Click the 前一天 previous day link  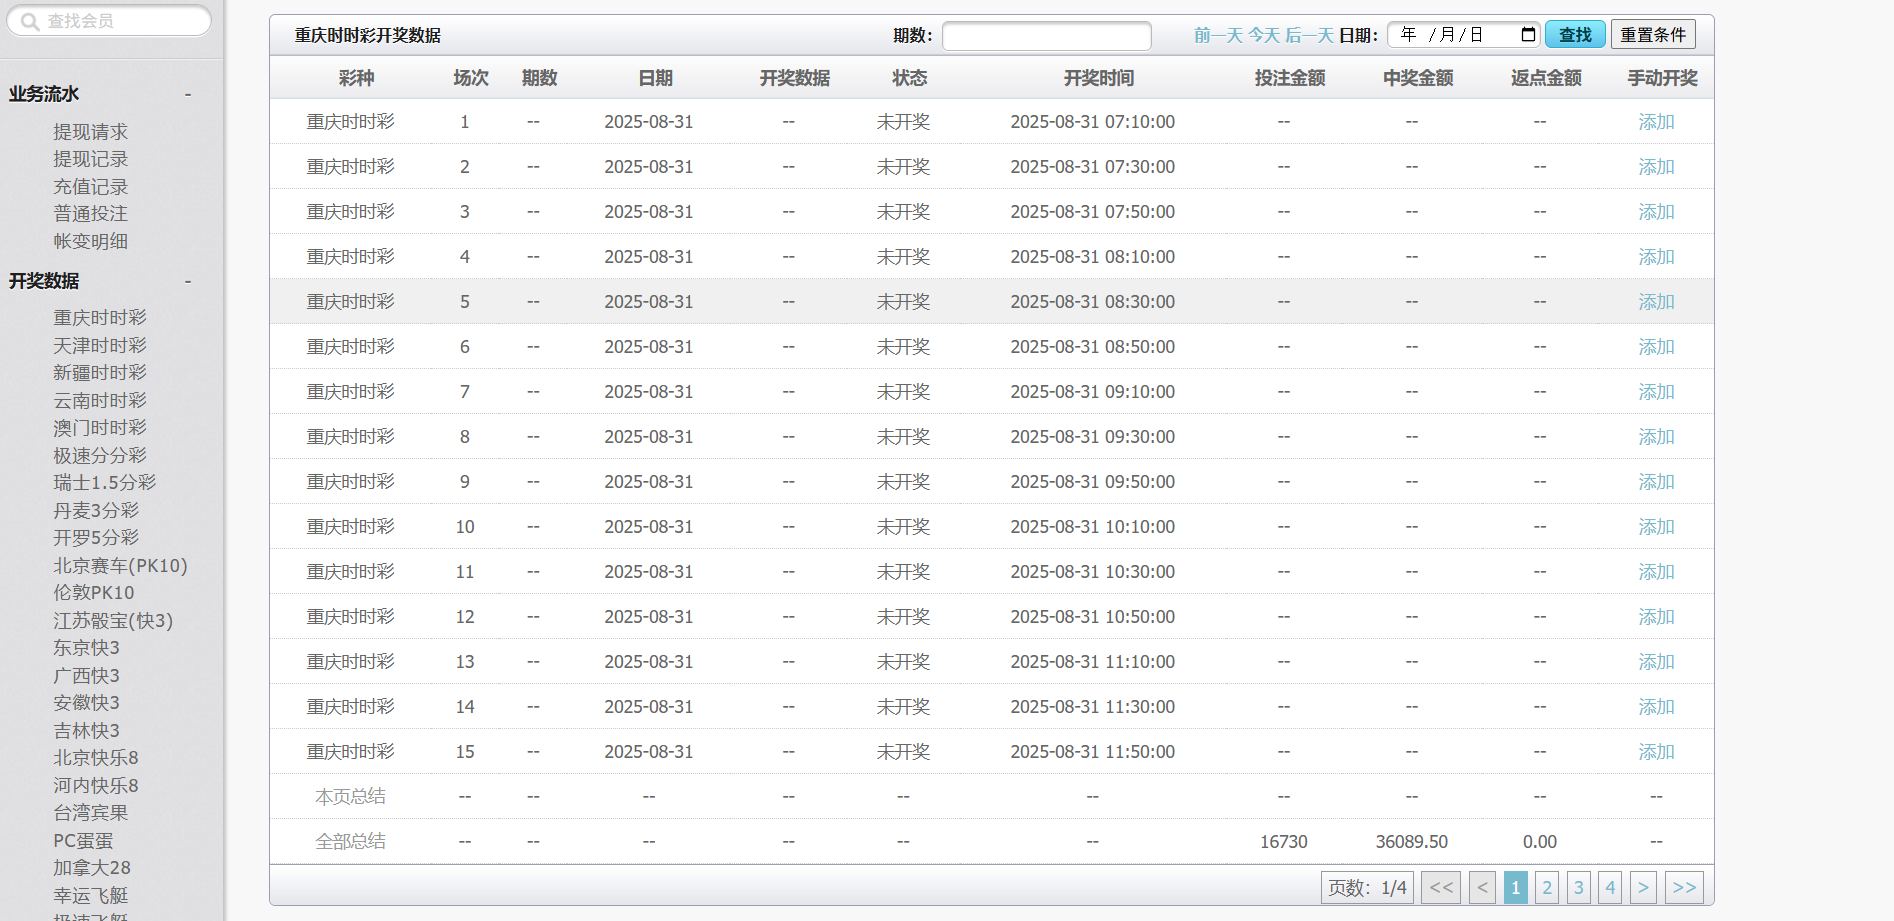tap(1217, 35)
